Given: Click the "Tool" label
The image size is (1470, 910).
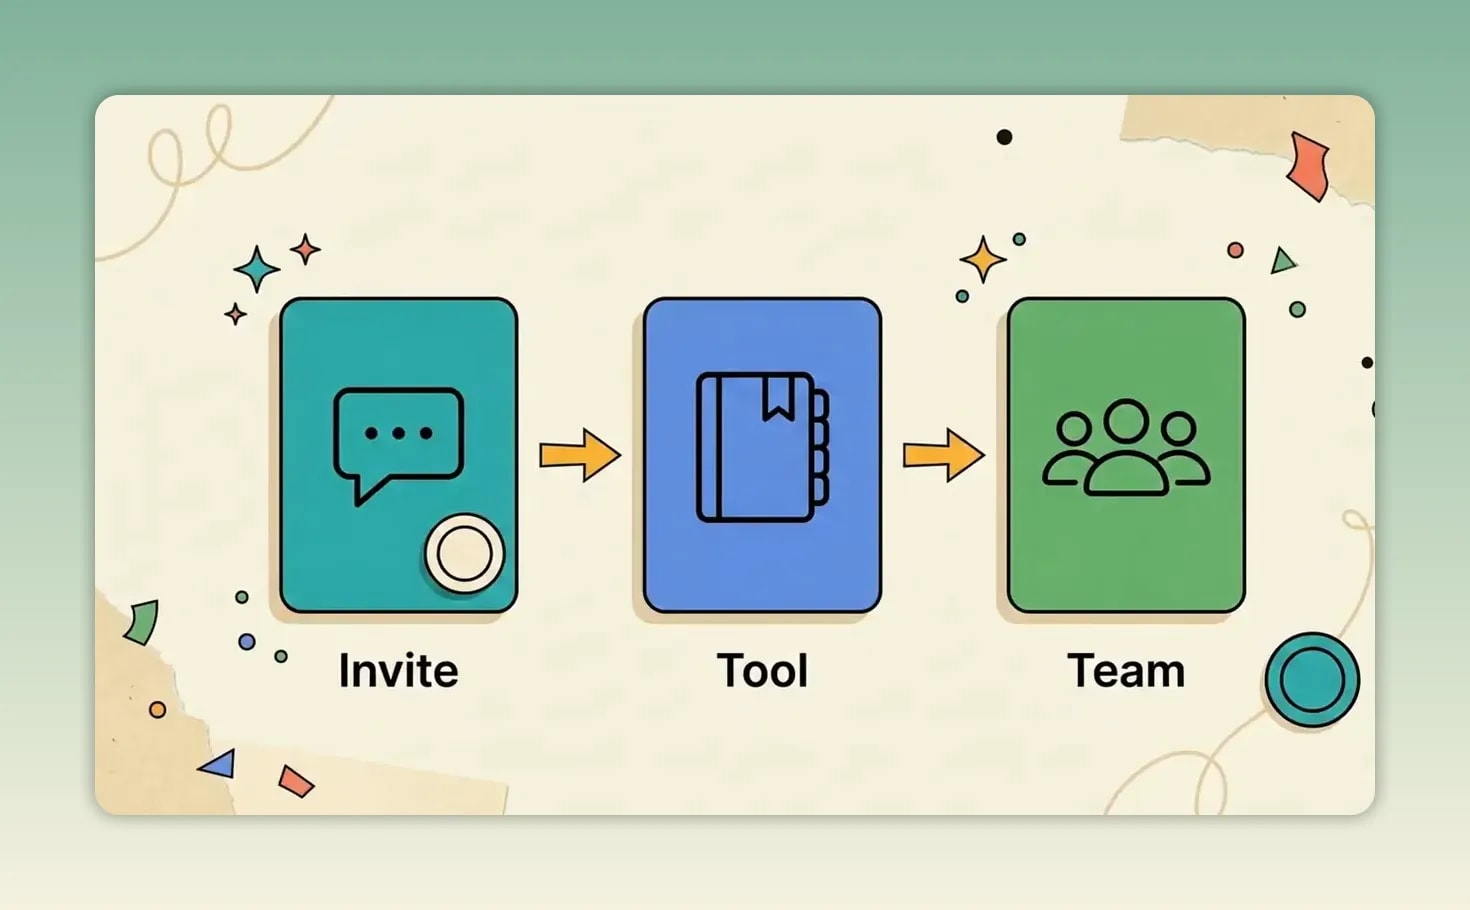Looking at the screenshot, I should coord(762,670).
